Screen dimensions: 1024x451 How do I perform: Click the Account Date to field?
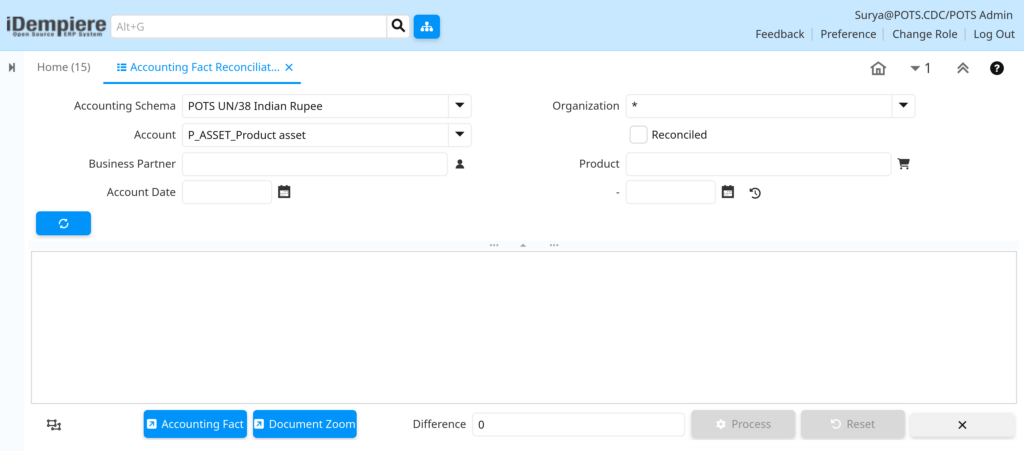[x=671, y=192]
